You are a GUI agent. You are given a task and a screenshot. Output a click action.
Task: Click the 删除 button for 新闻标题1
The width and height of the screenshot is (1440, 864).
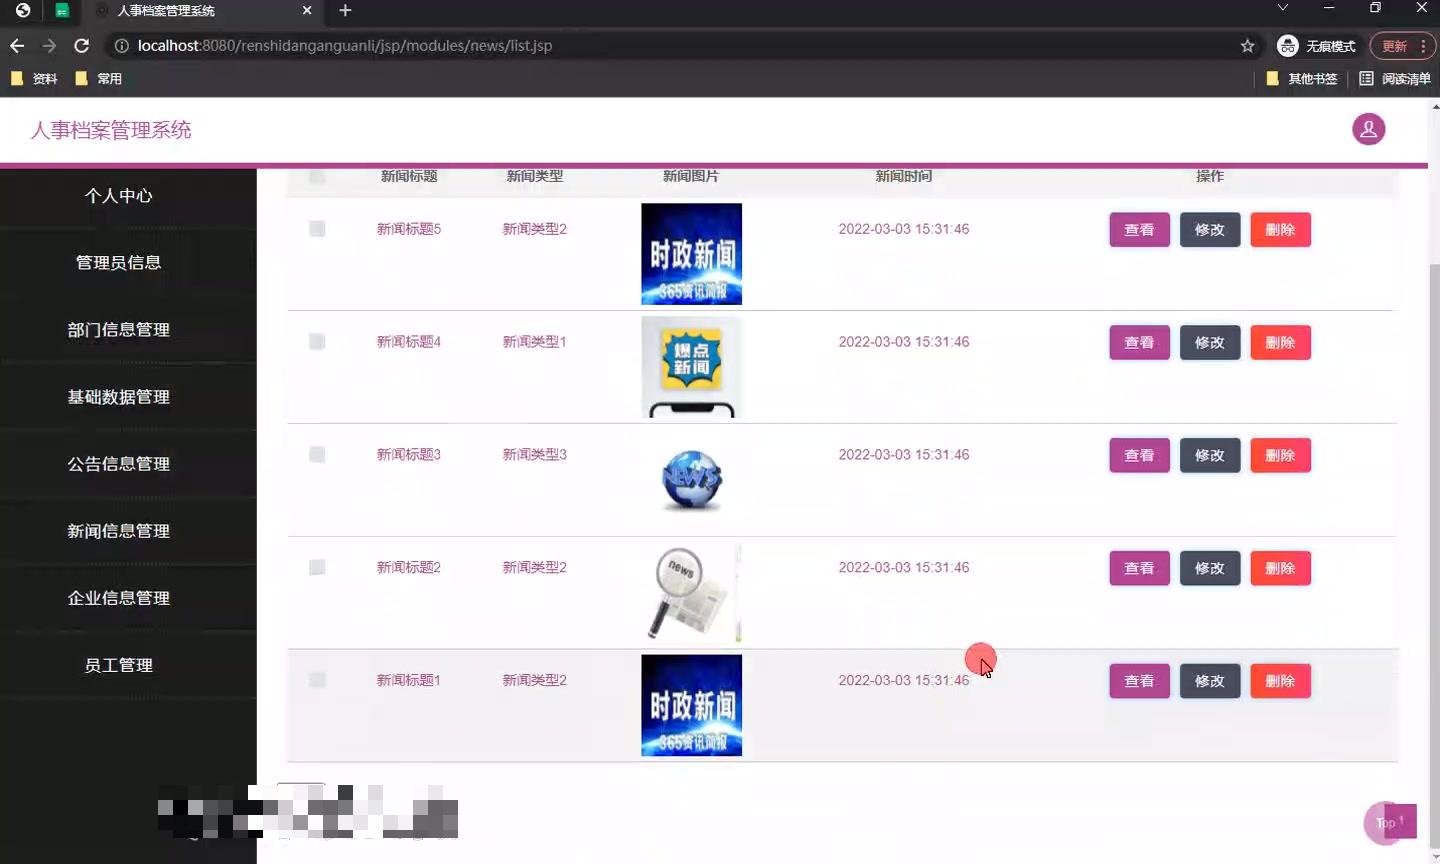[1280, 681]
